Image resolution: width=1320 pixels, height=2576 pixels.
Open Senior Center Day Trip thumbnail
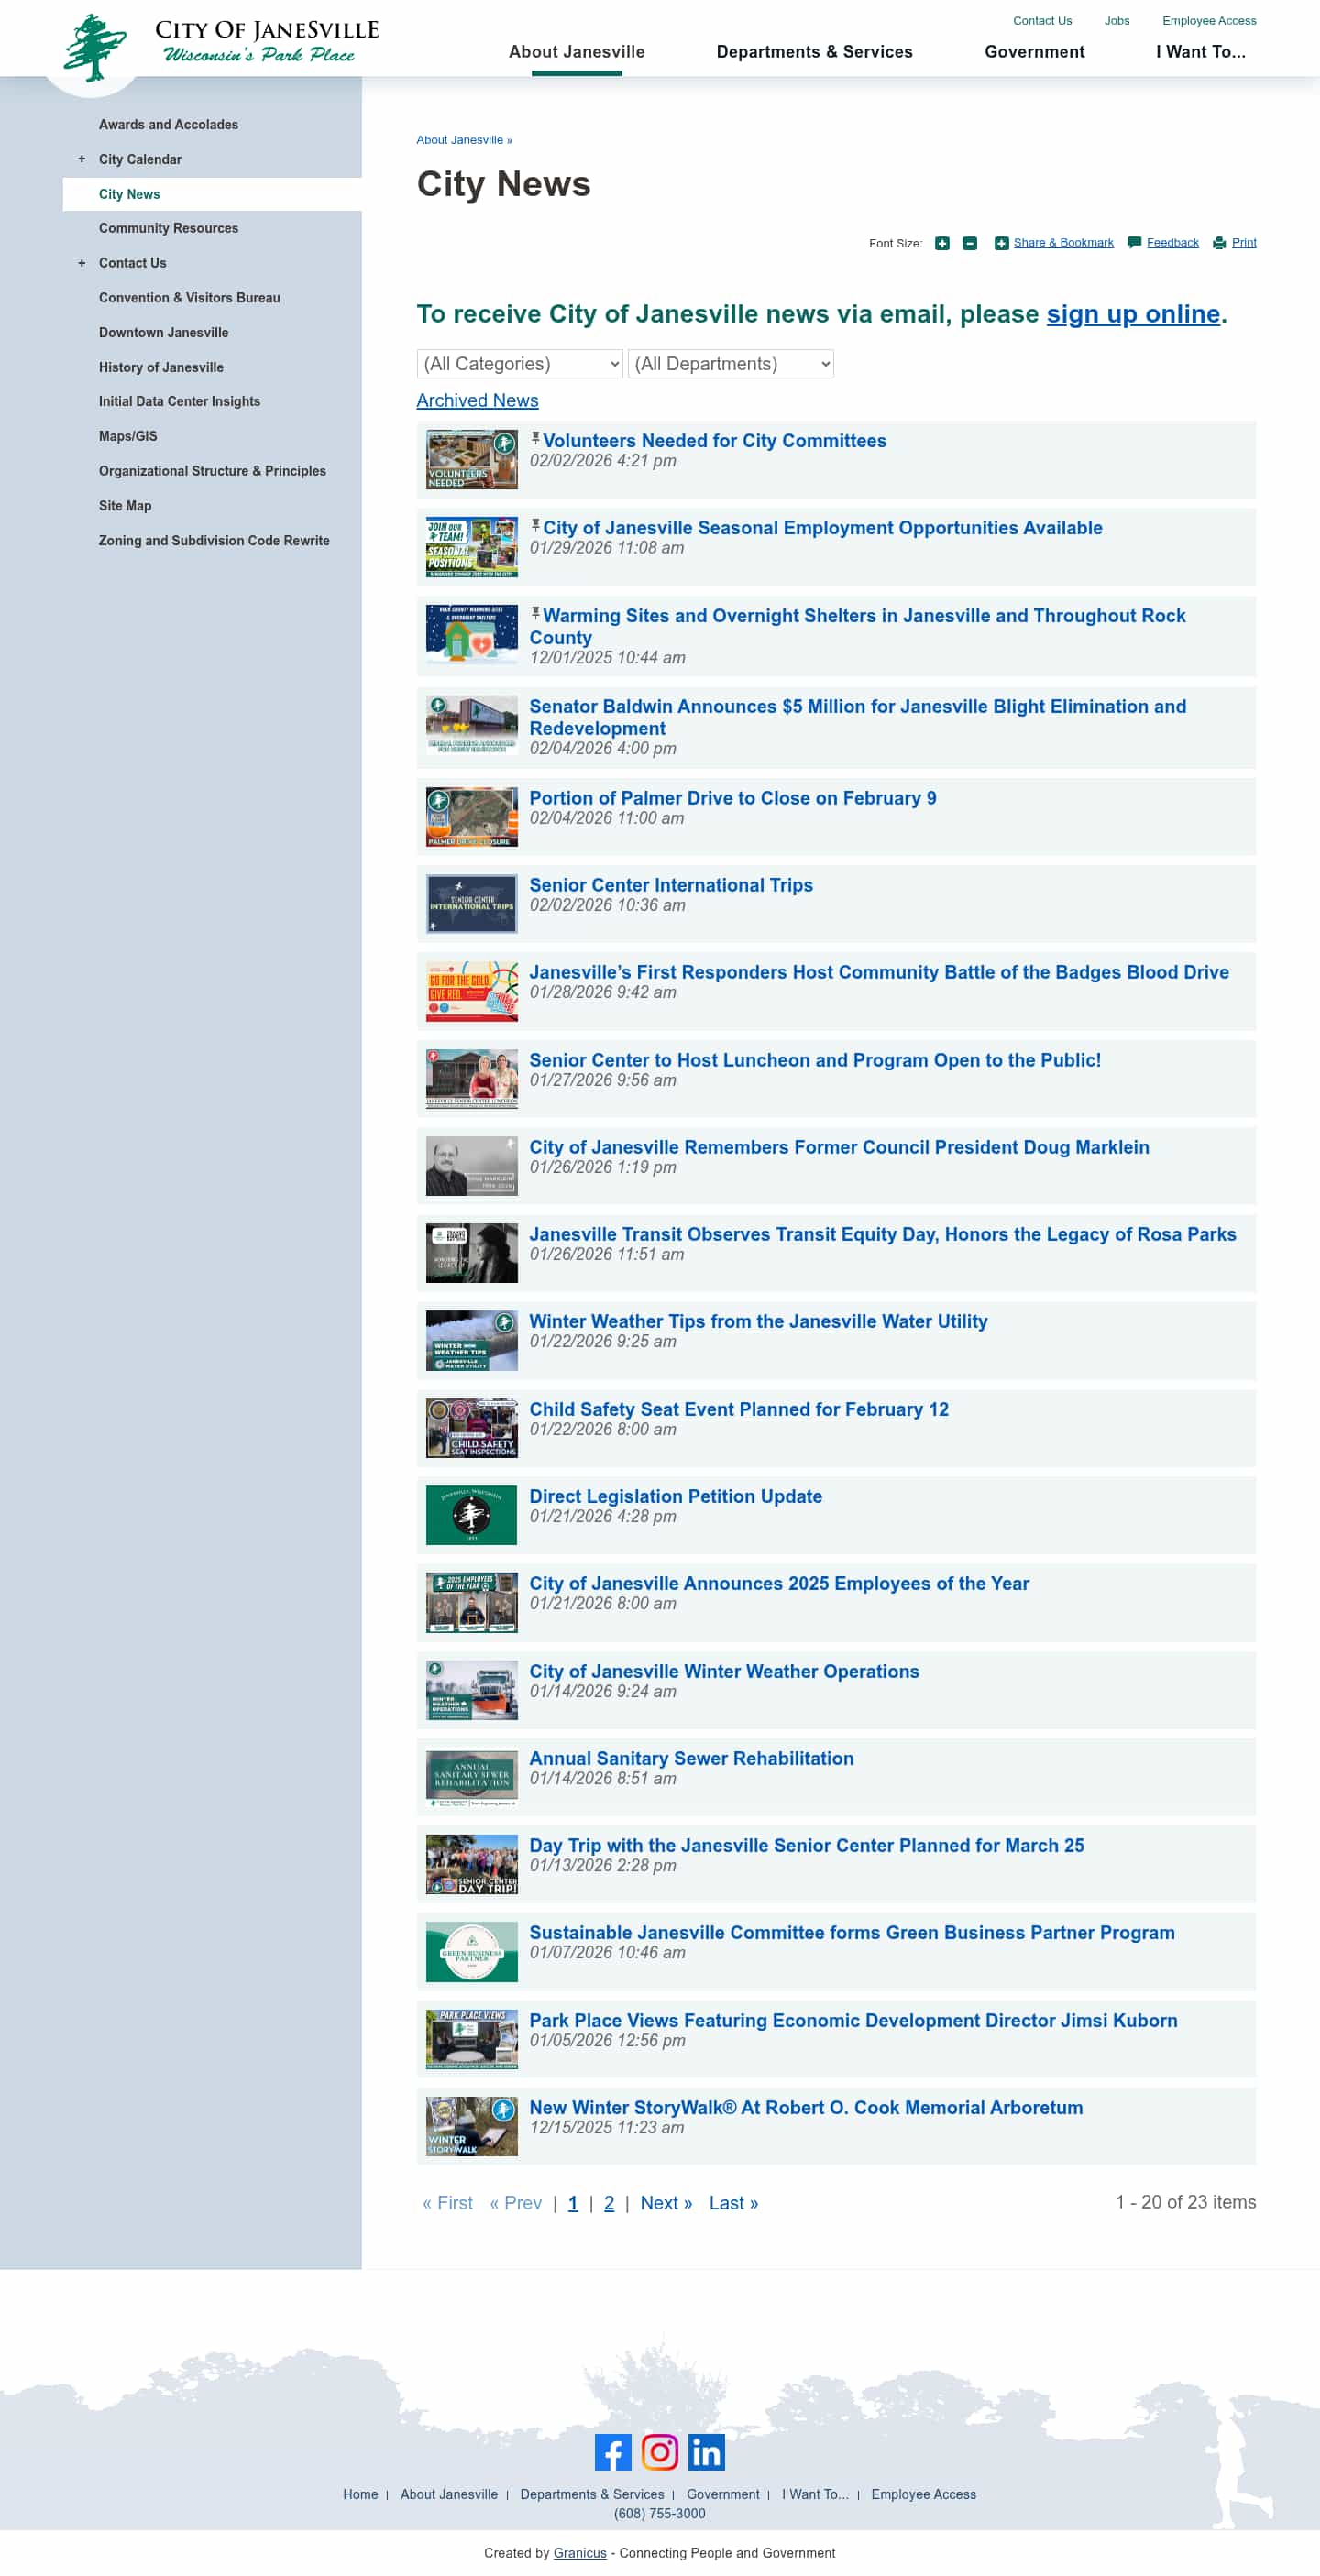pyautogui.click(x=472, y=1864)
